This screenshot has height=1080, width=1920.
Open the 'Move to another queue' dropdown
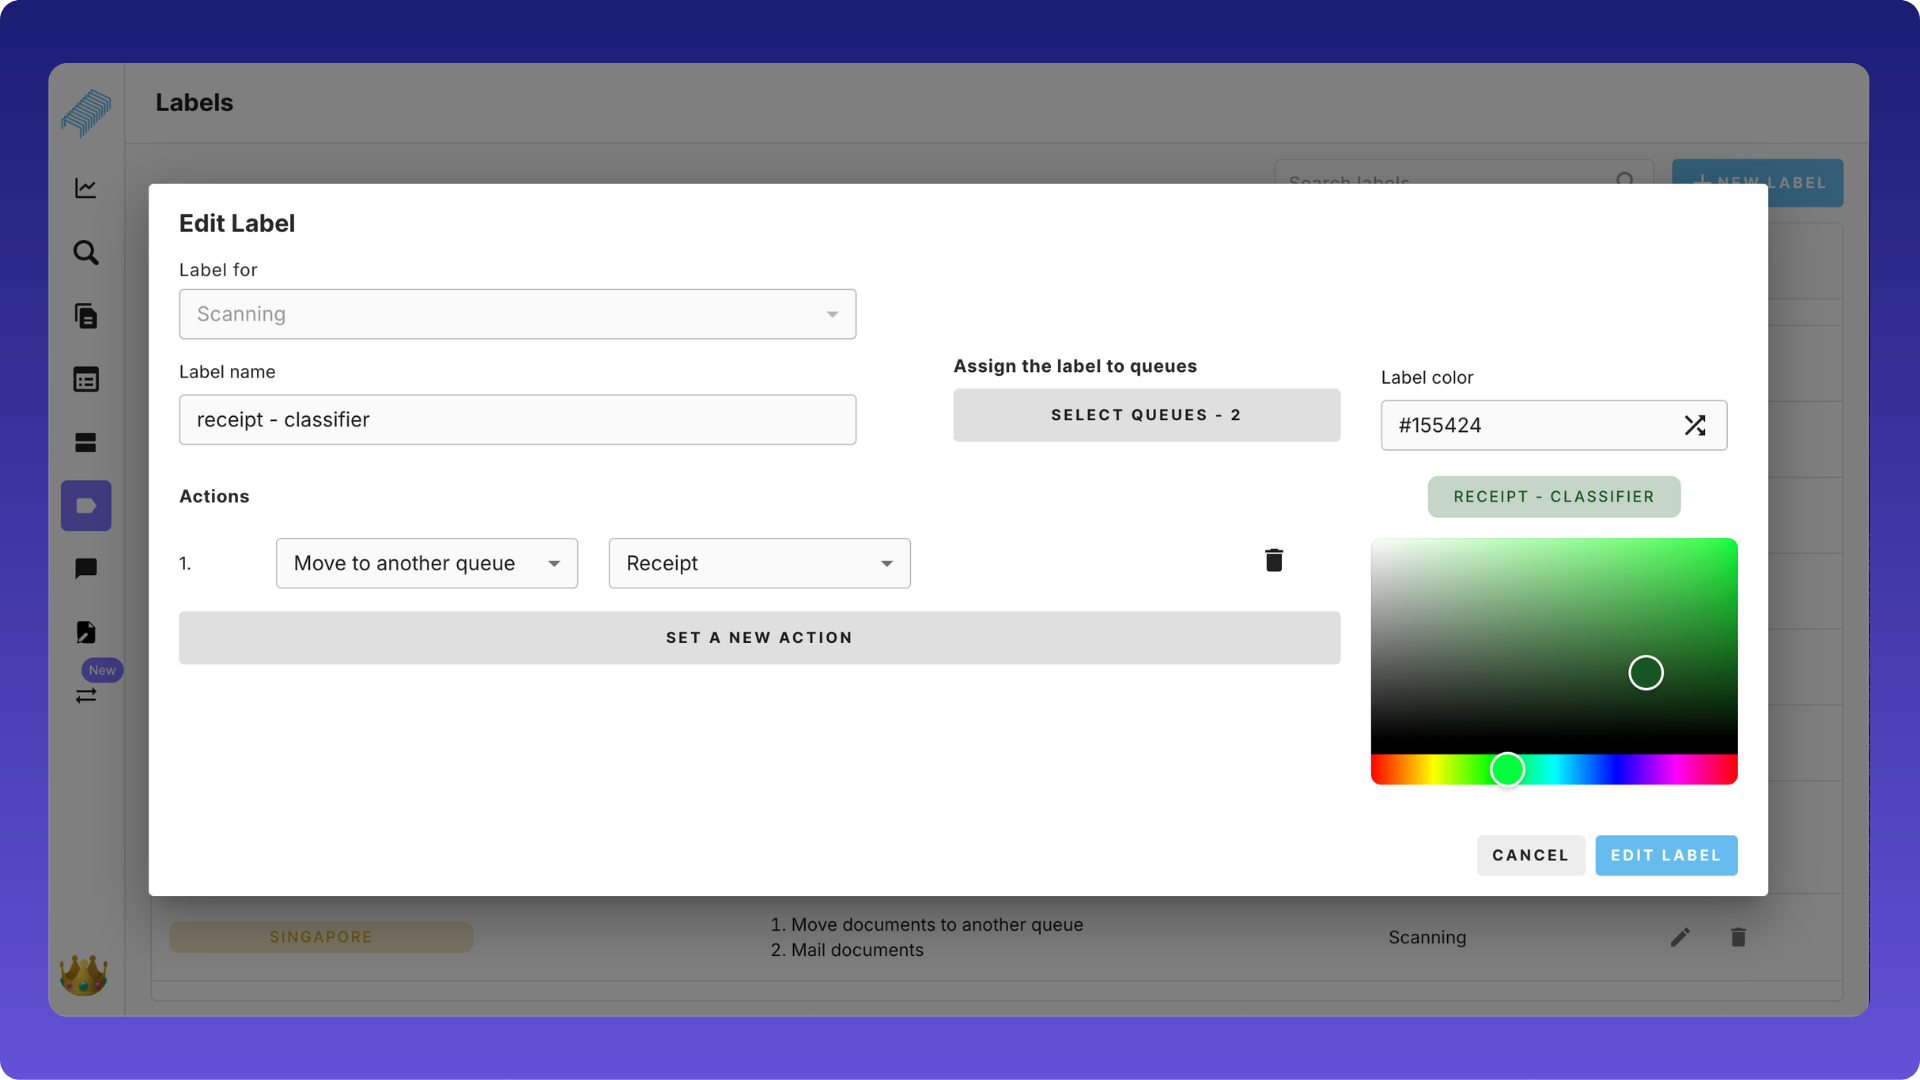[427, 563]
